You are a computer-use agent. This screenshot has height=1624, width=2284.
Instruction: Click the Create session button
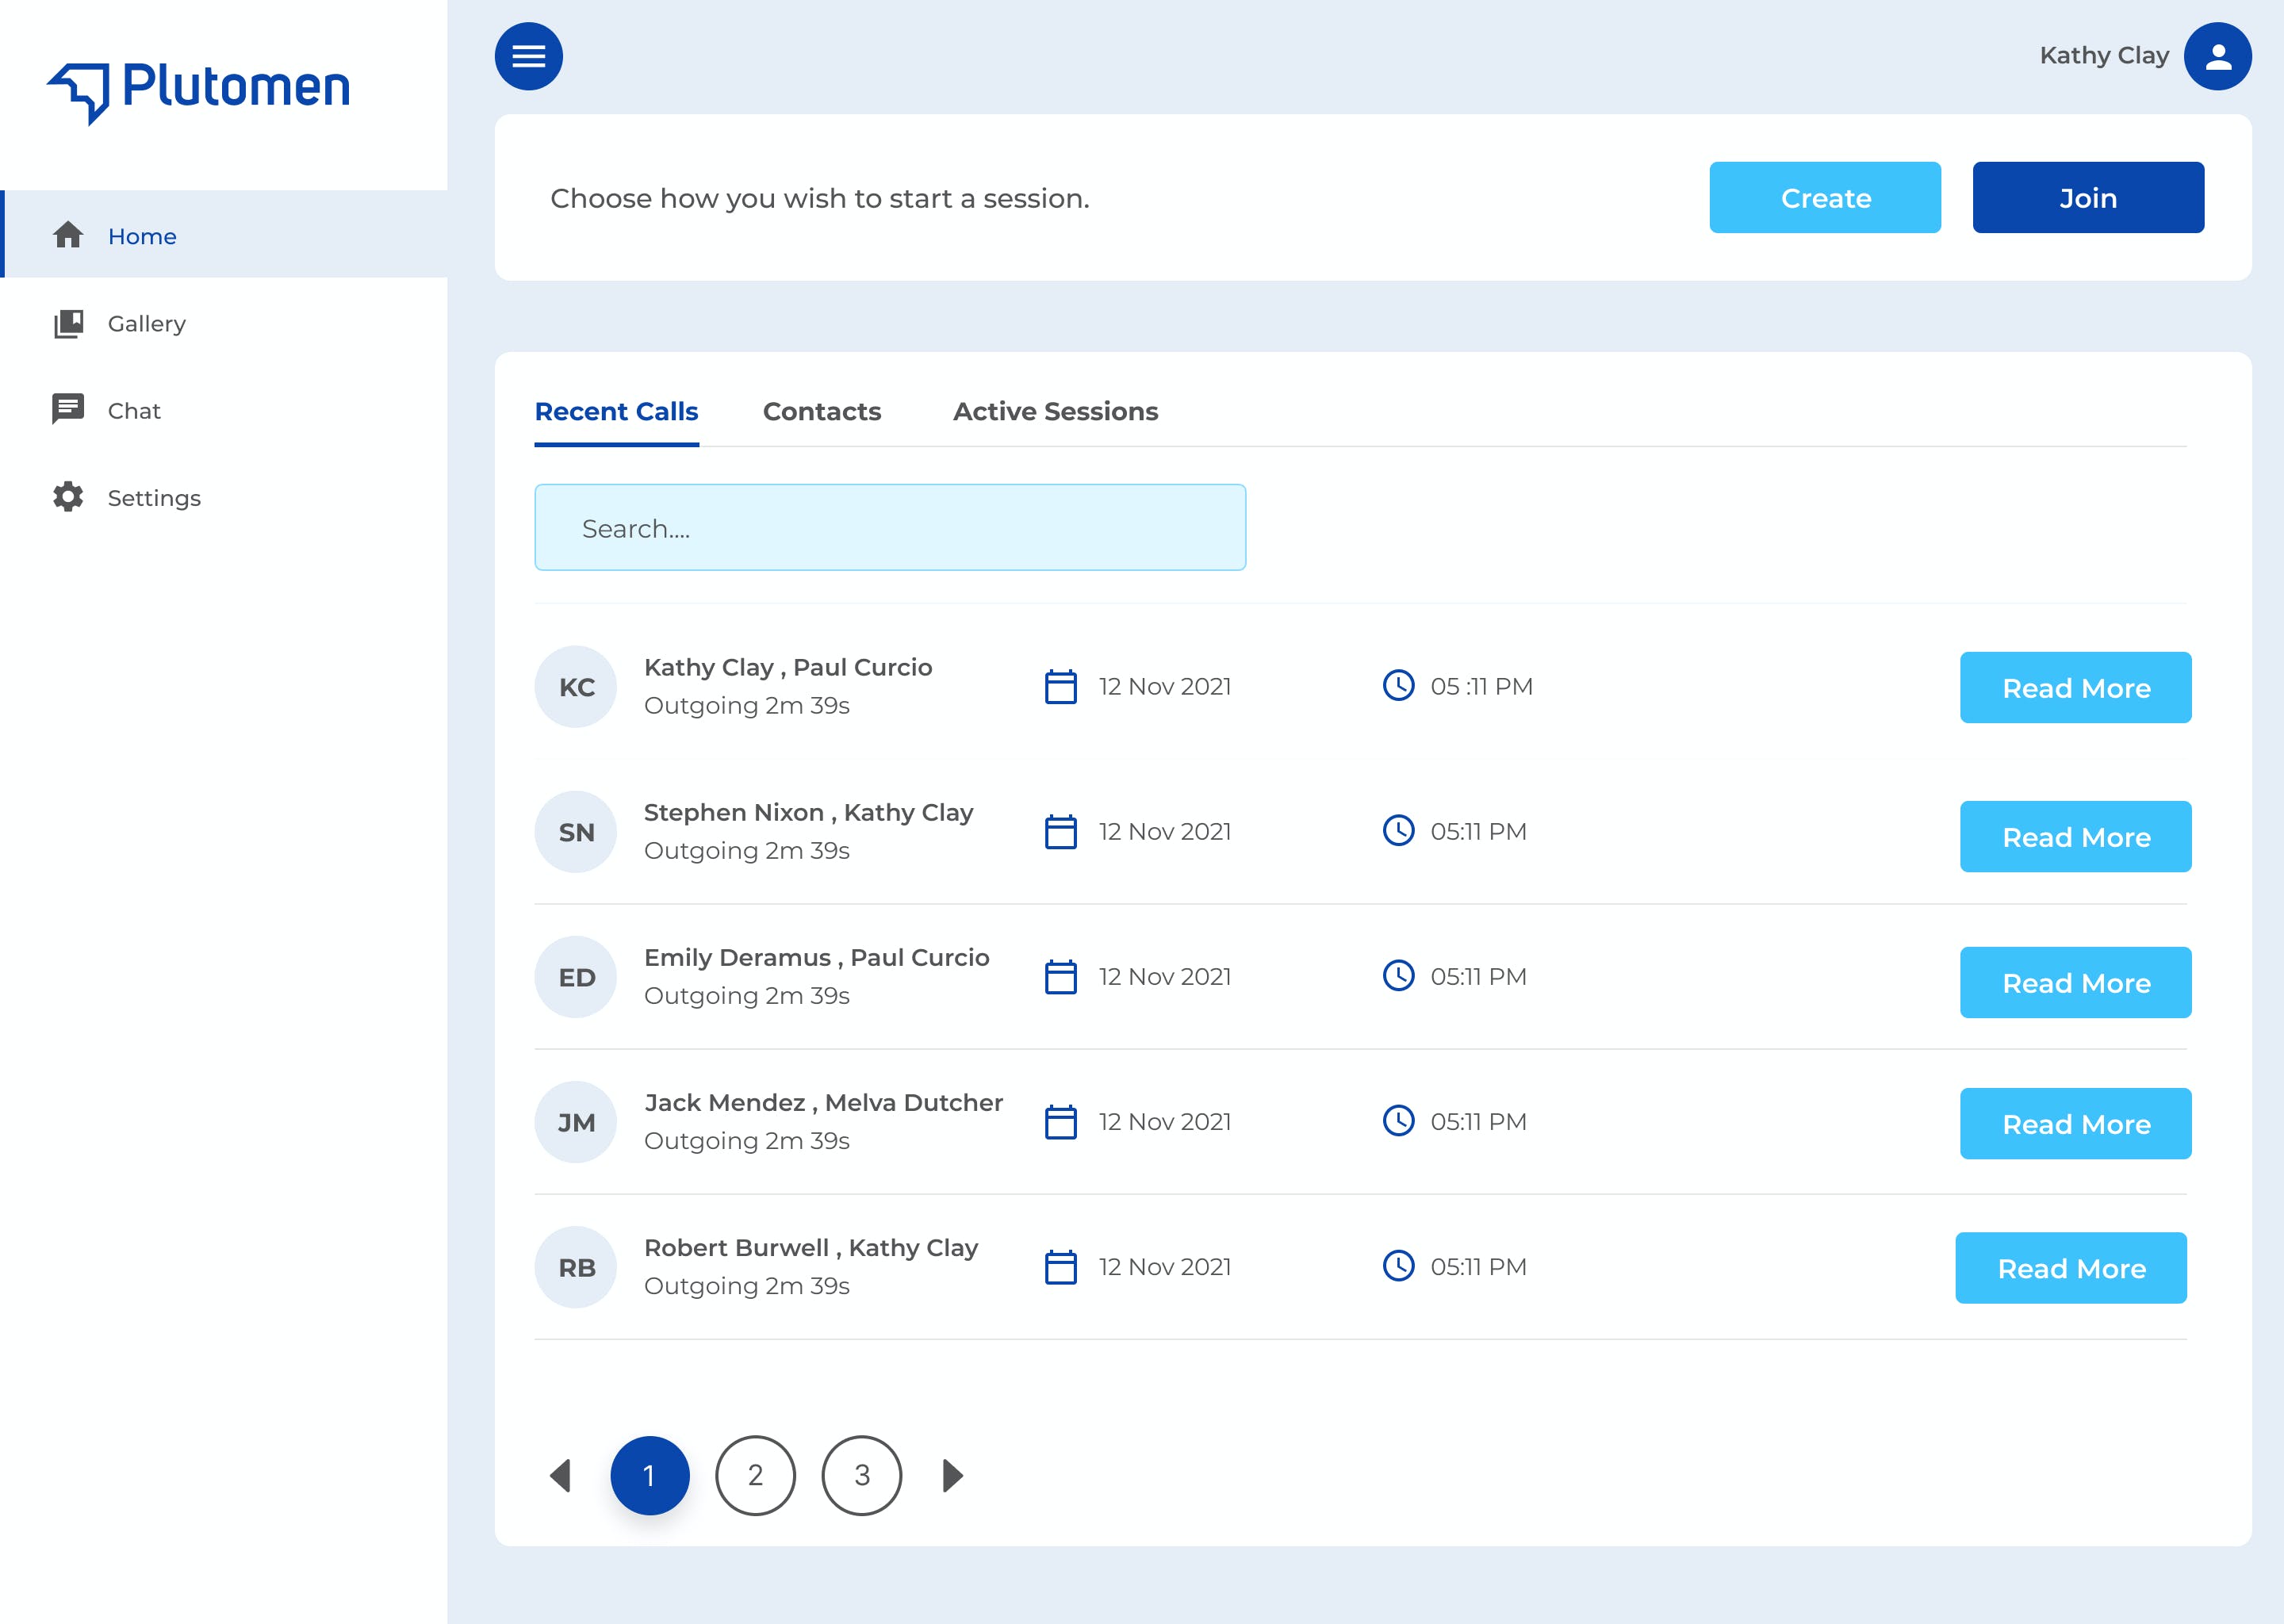click(x=1824, y=197)
